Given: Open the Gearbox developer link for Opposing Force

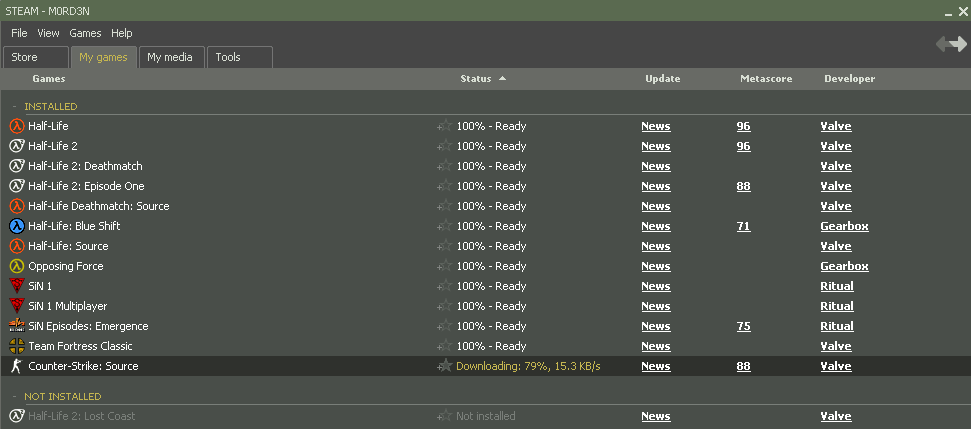Looking at the screenshot, I should tap(844, 266).
